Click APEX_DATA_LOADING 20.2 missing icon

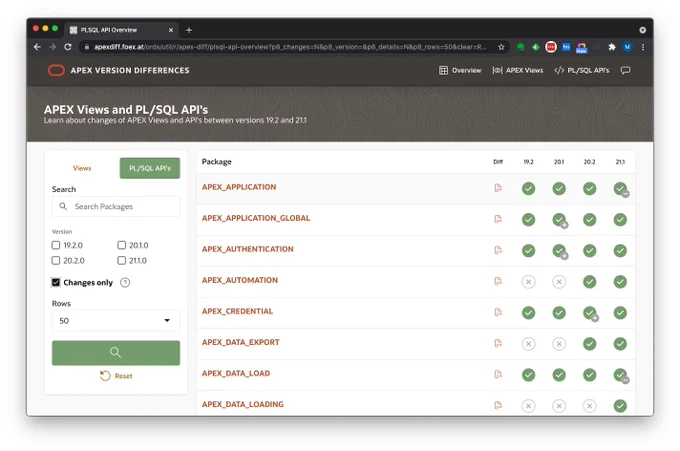tap(589, 406)
